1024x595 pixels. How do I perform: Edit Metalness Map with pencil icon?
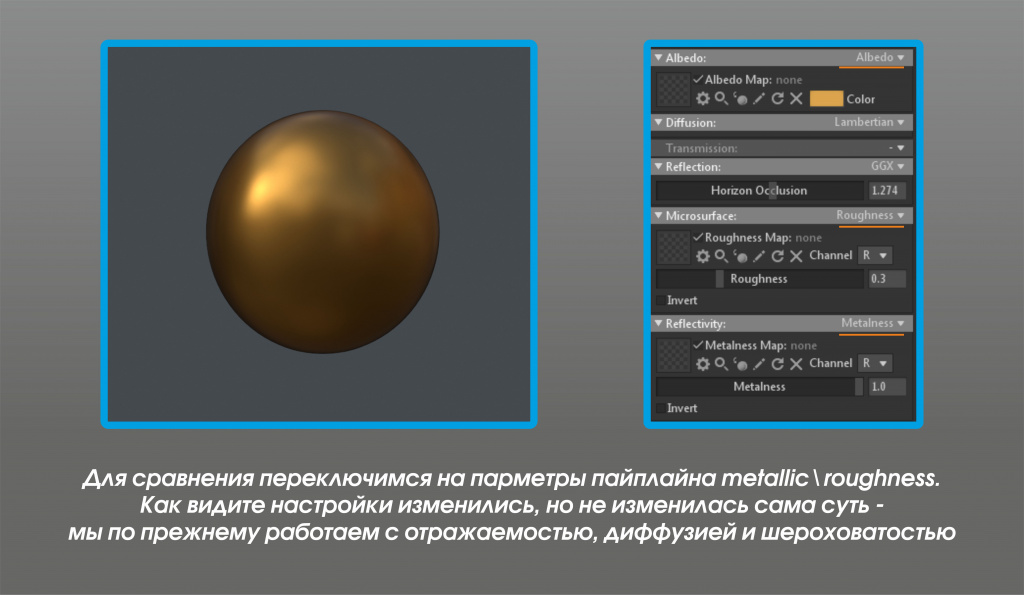click(x=759, y=364)
